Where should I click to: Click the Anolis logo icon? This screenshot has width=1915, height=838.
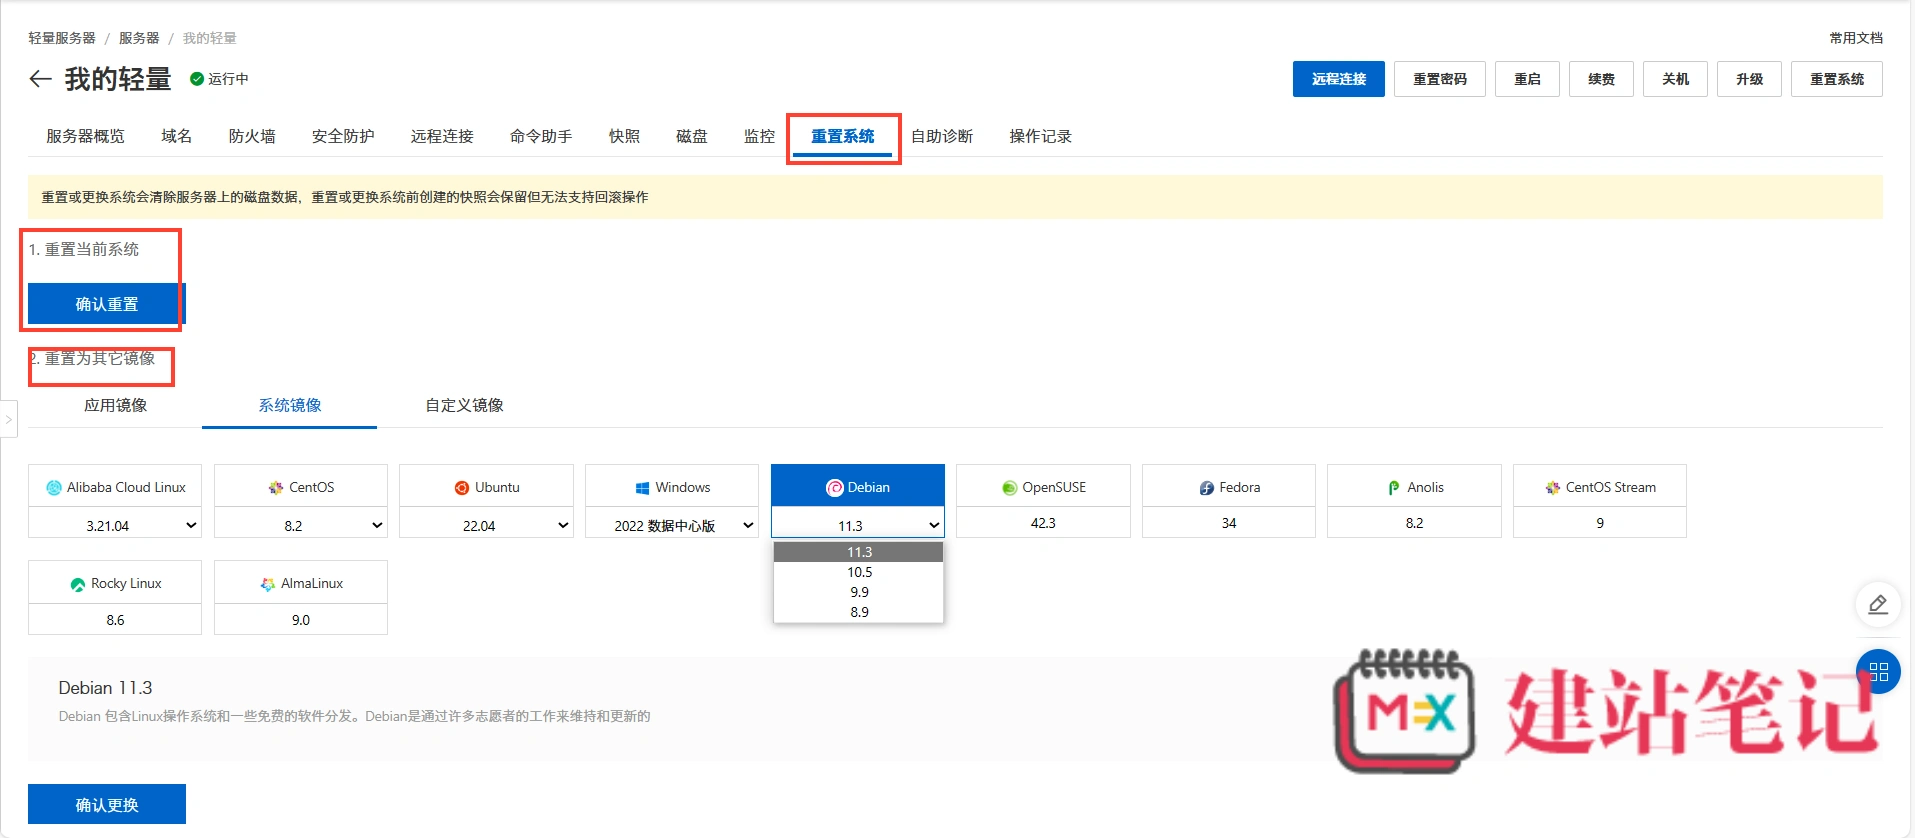pos(1394,487)
